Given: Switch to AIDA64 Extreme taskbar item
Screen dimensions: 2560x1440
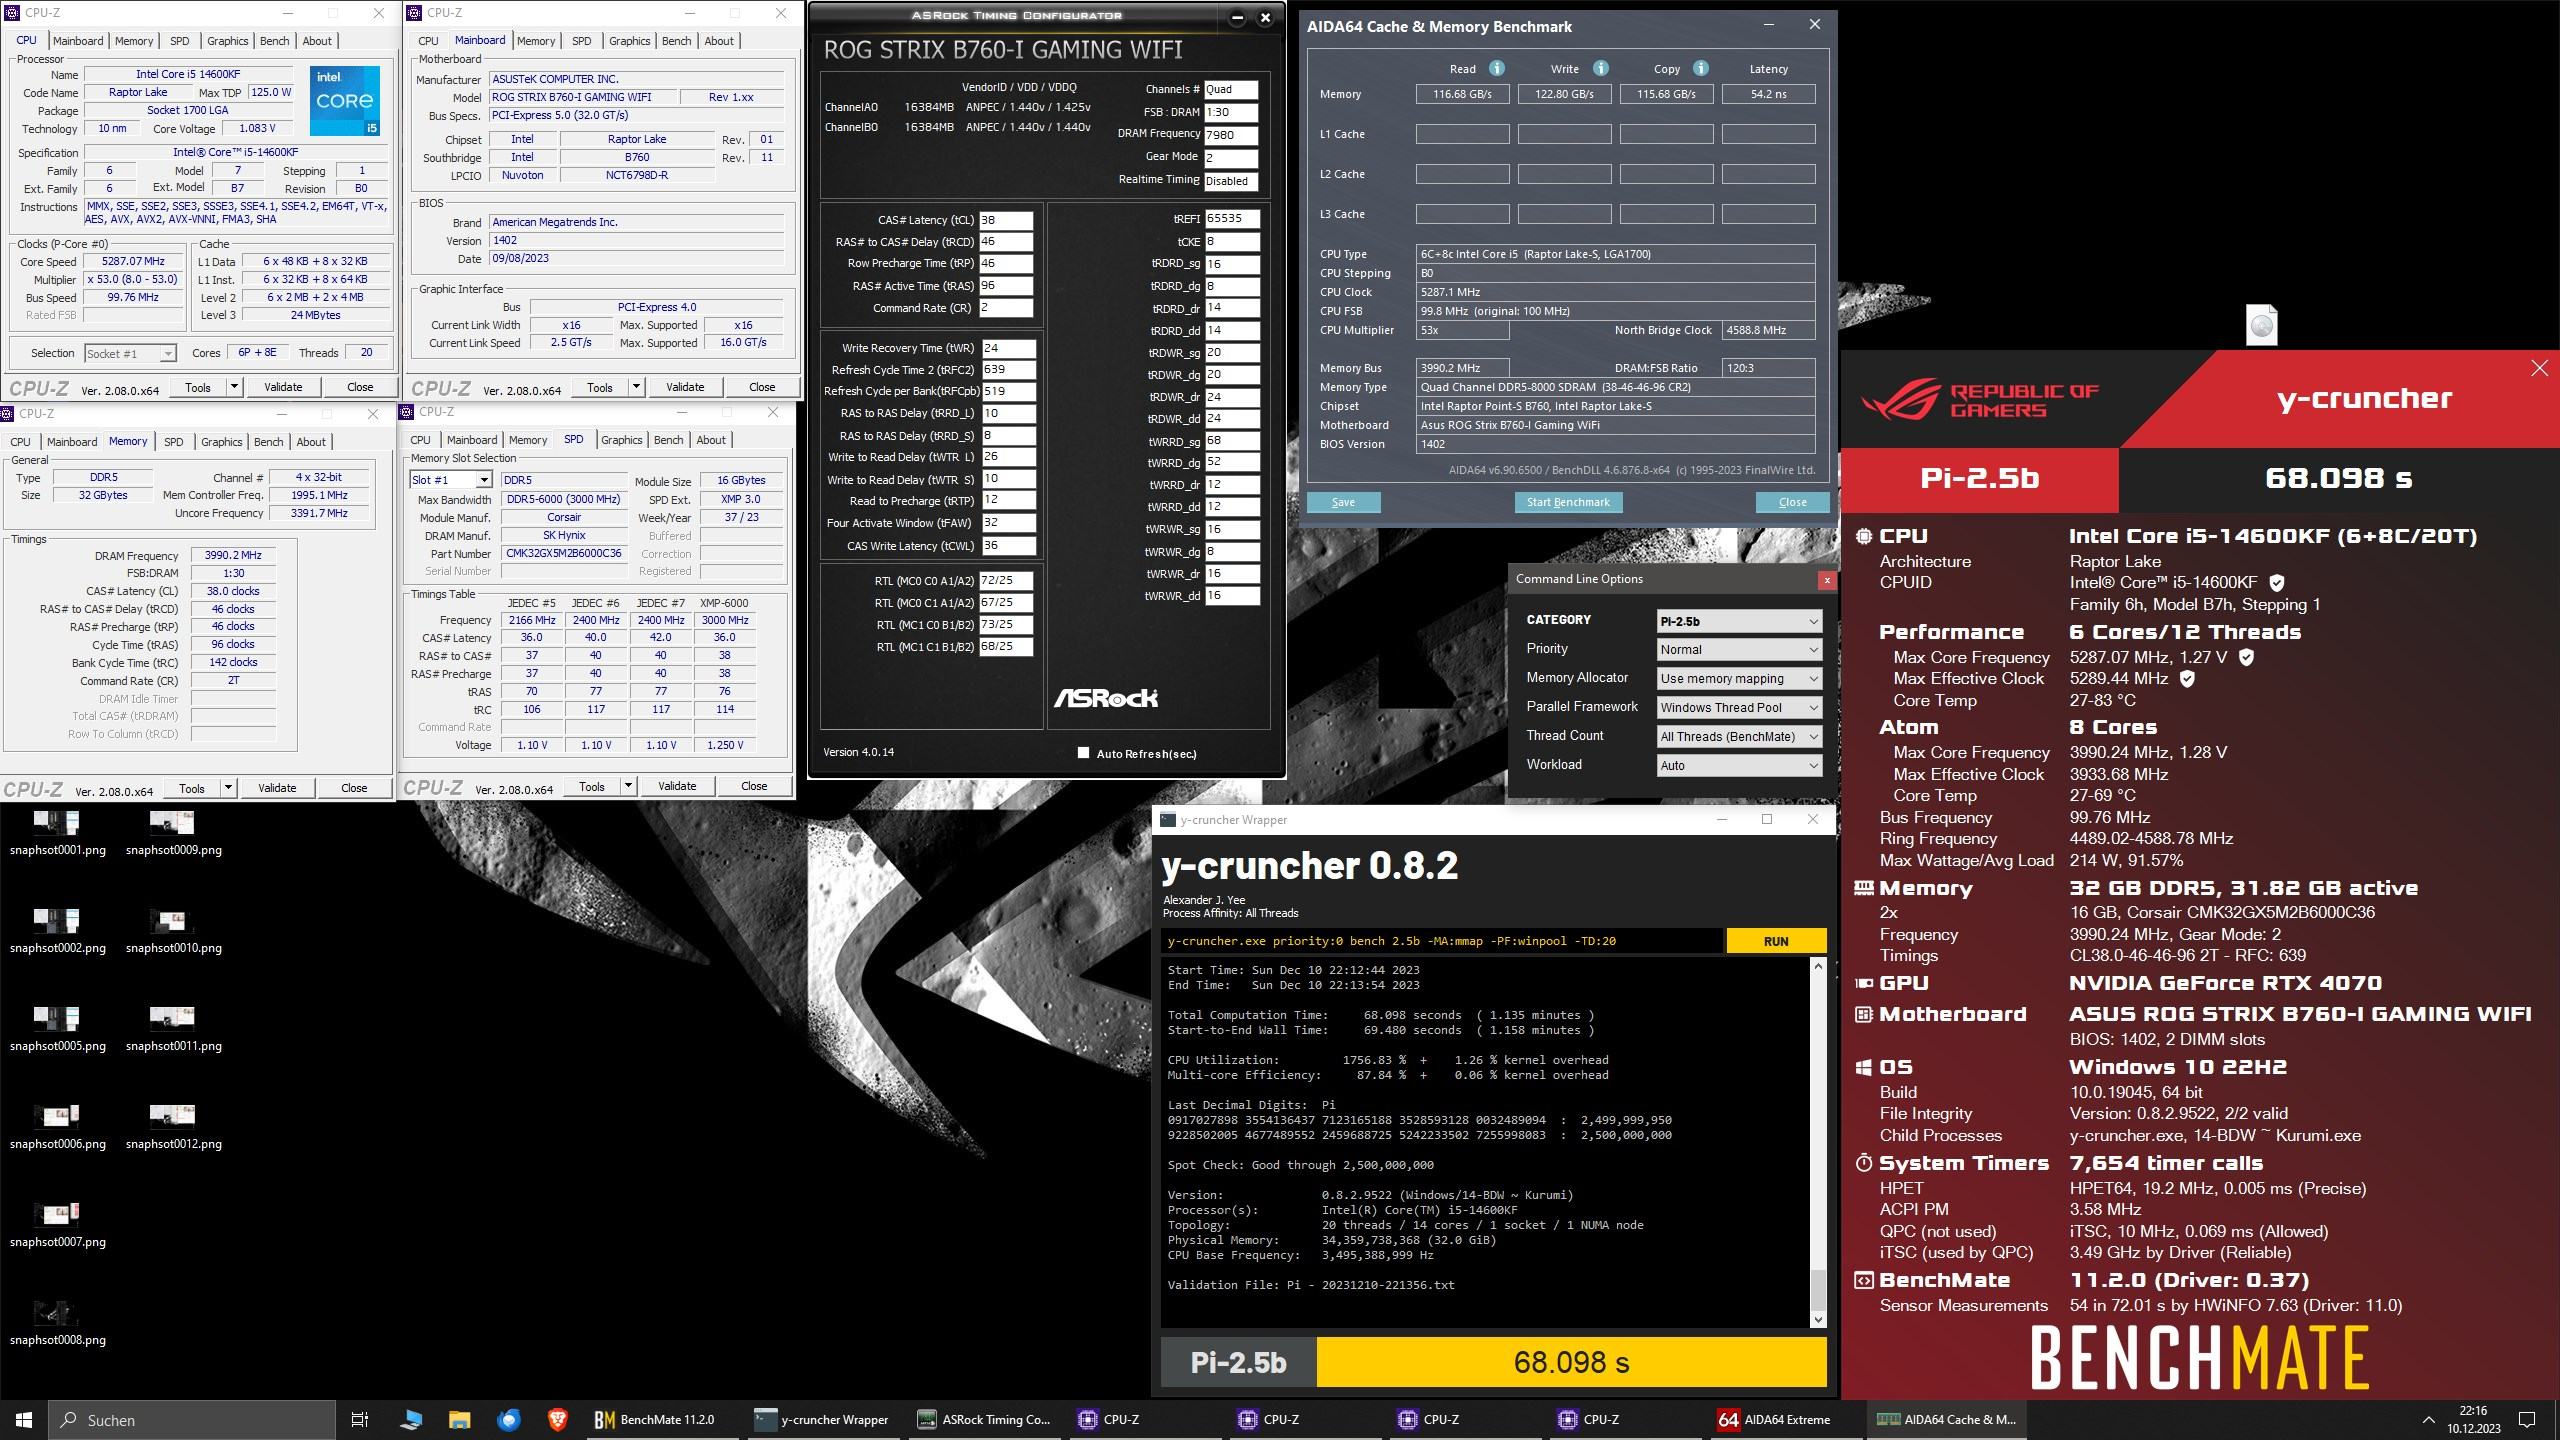Looking at the screenshot, I should point(1774,1419).
